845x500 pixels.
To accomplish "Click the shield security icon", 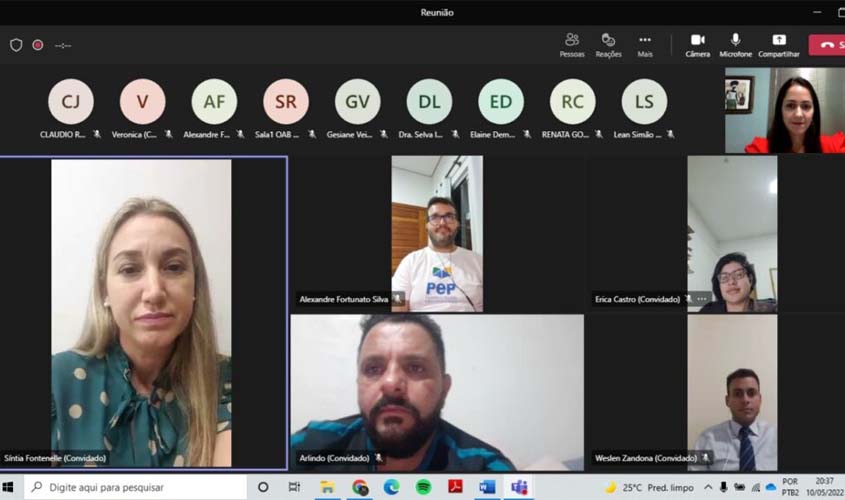I will tap(16, 45).
